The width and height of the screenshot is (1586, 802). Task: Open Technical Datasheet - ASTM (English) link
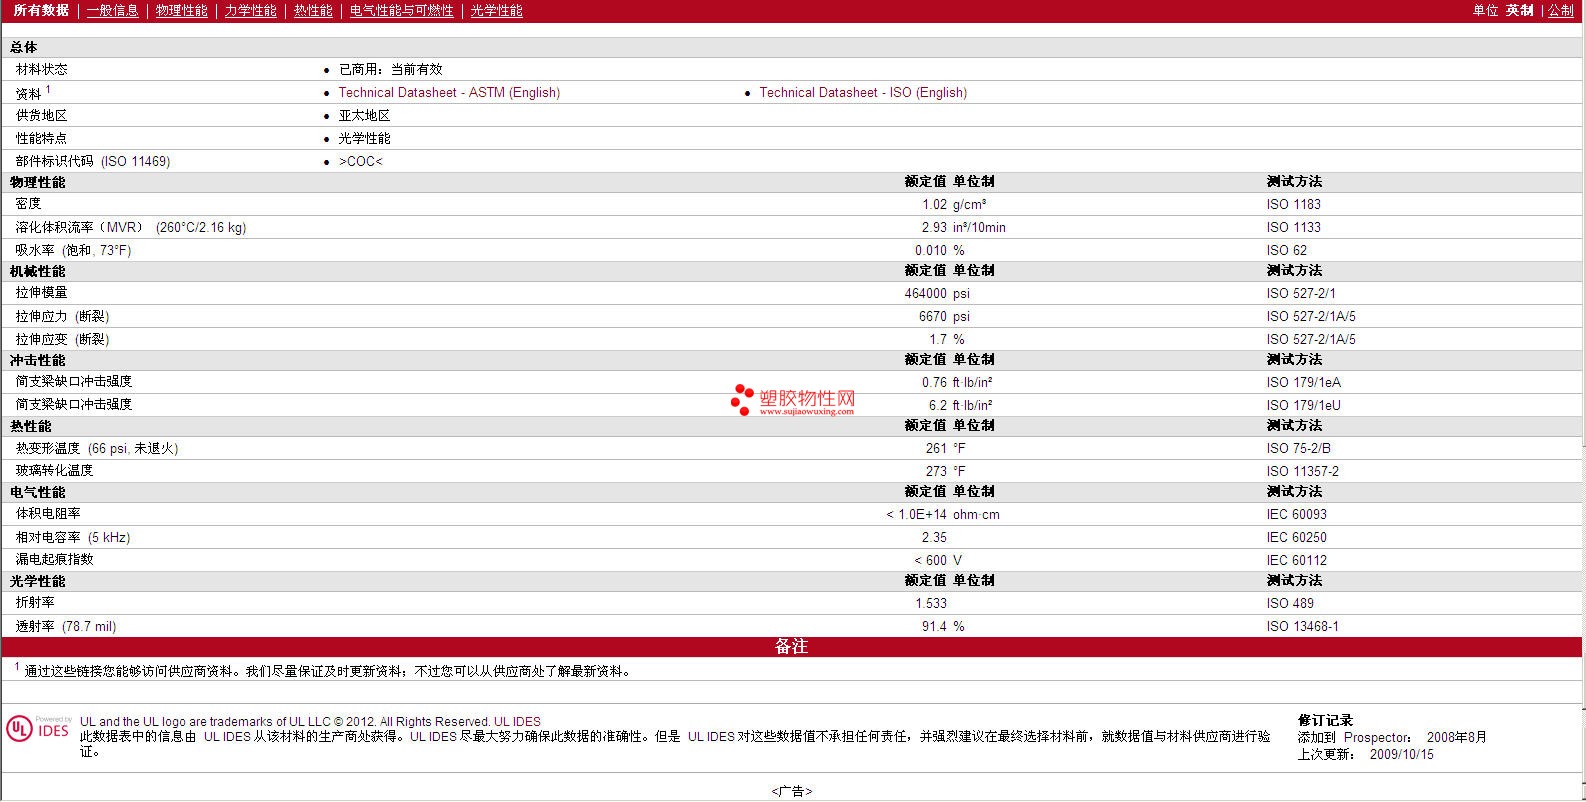point(449,92)
